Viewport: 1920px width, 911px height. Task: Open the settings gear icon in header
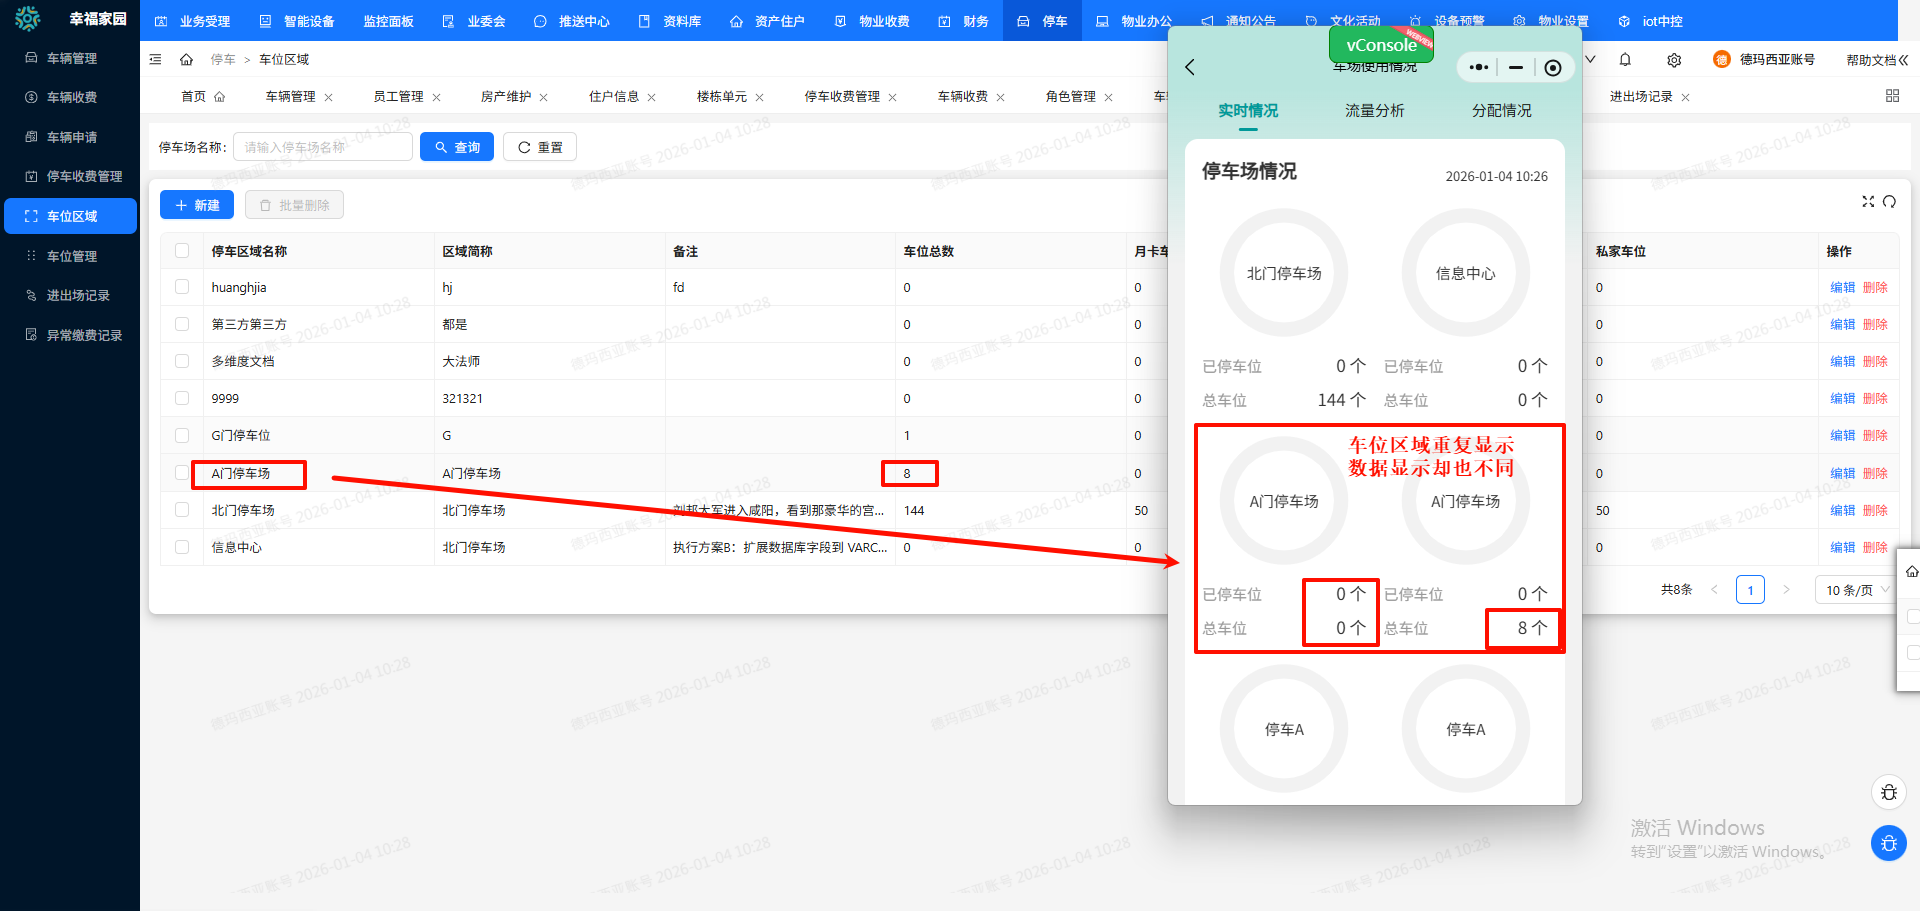click(x=1674, y=60)
